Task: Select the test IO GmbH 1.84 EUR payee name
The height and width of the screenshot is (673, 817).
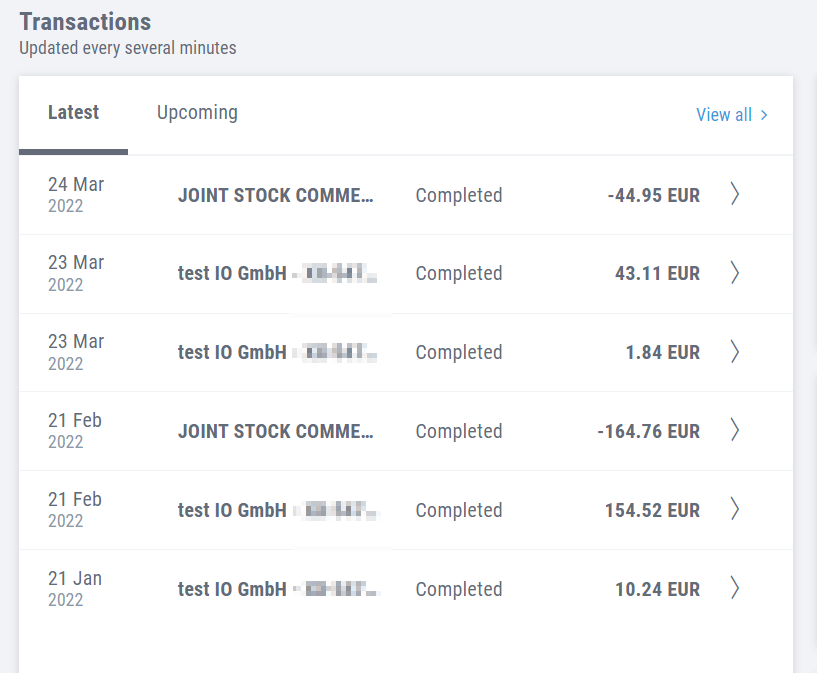Action: coord(232,353)
